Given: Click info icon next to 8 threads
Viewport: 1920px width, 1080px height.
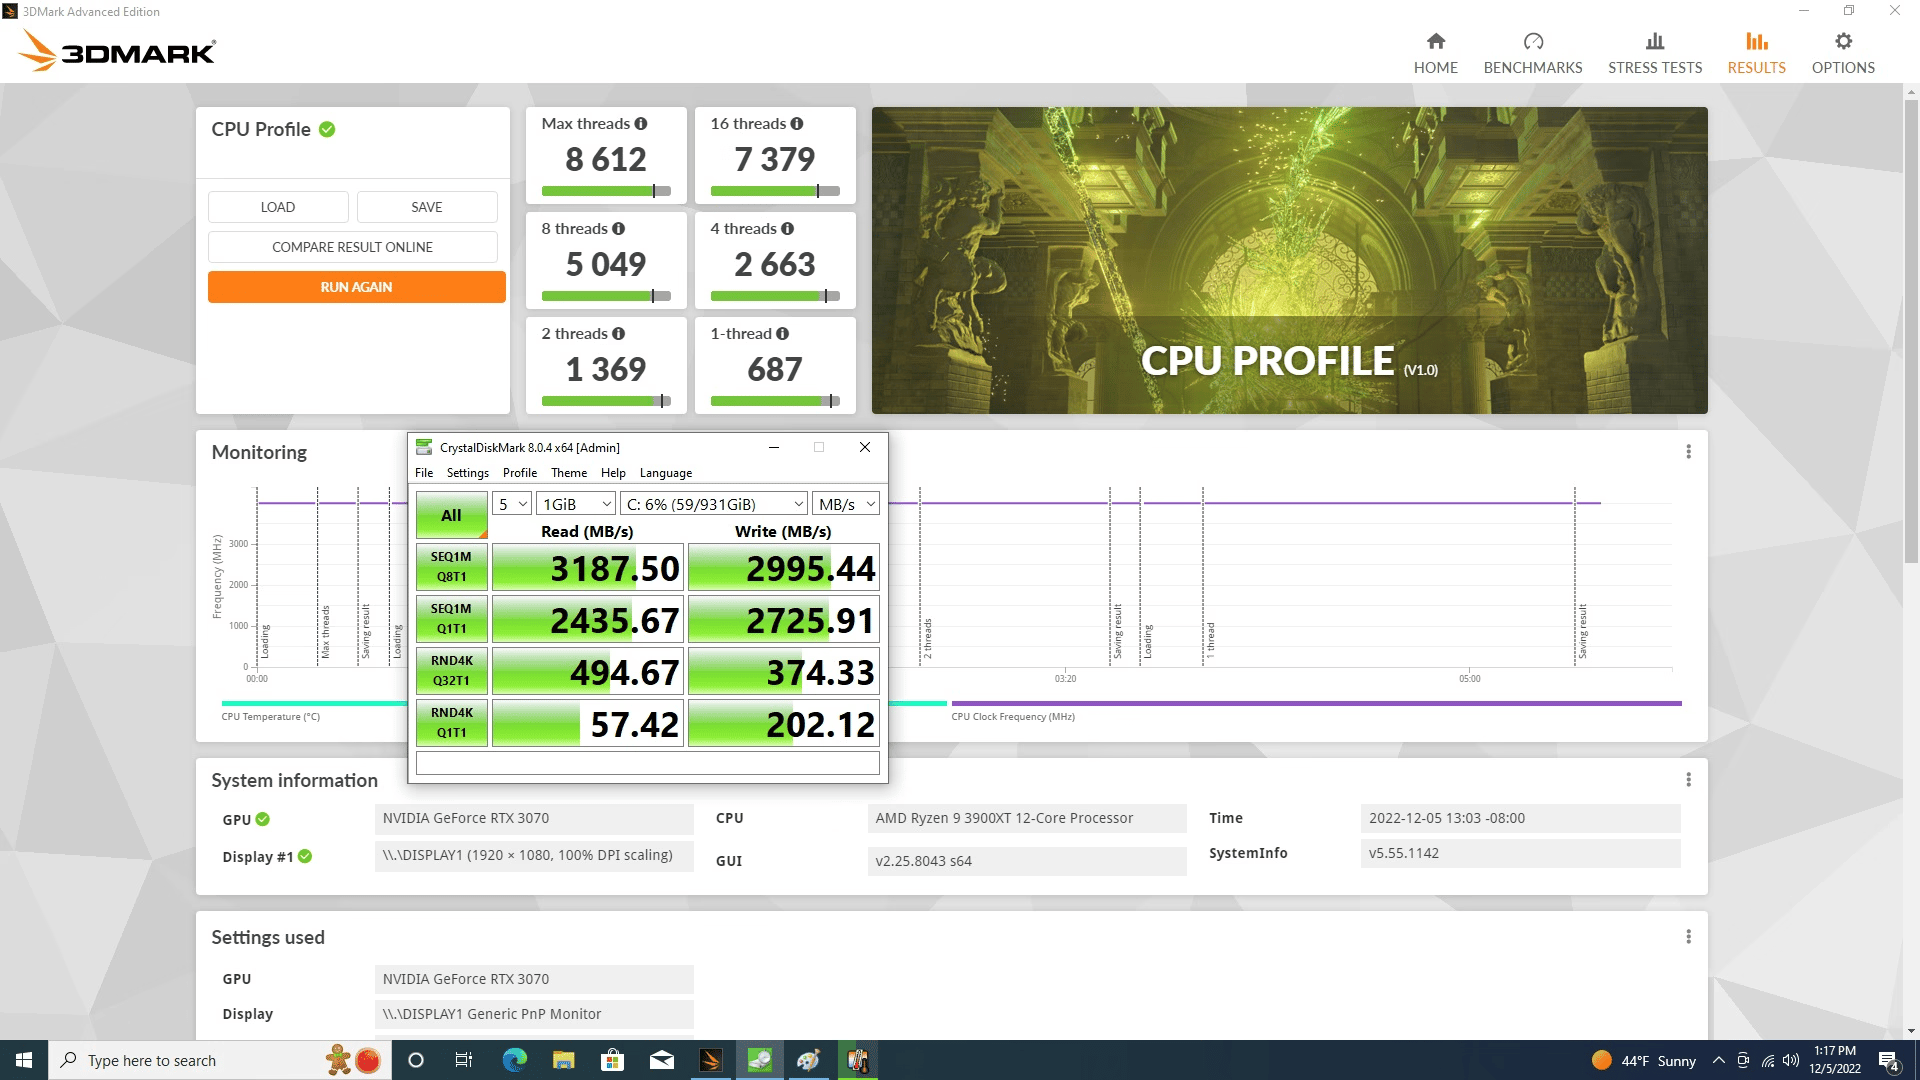Looking at the screenshot, I should [619, 229].
